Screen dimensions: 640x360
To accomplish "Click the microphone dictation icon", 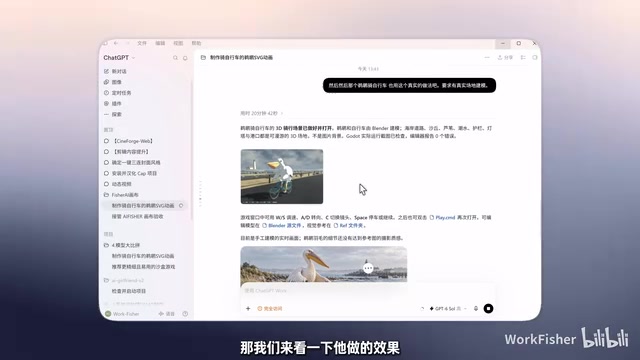I will (x=476, y=309).
